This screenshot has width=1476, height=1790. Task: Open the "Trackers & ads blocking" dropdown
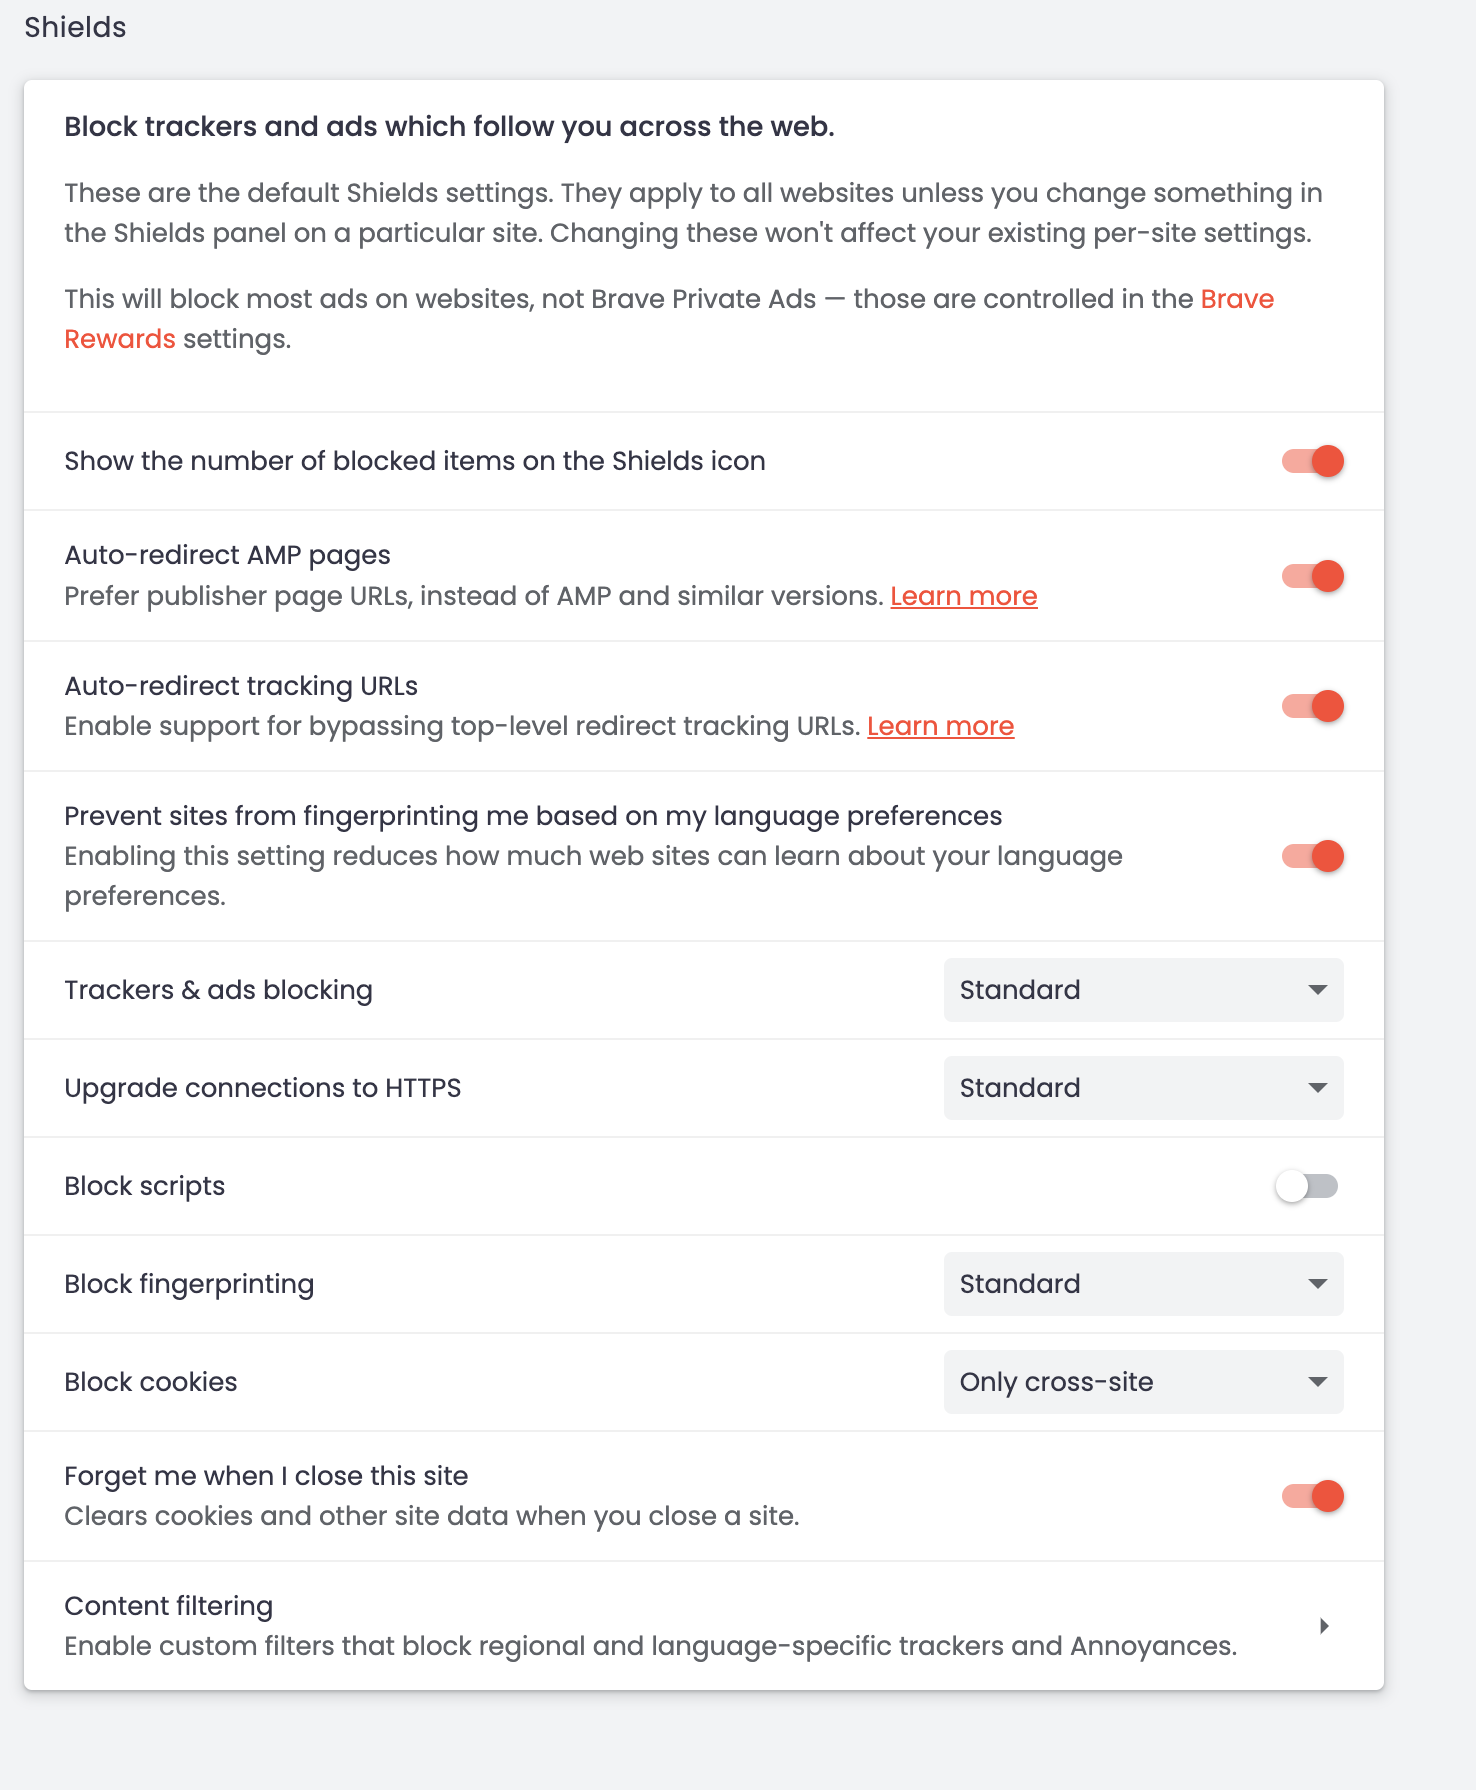pos(1143,990)
